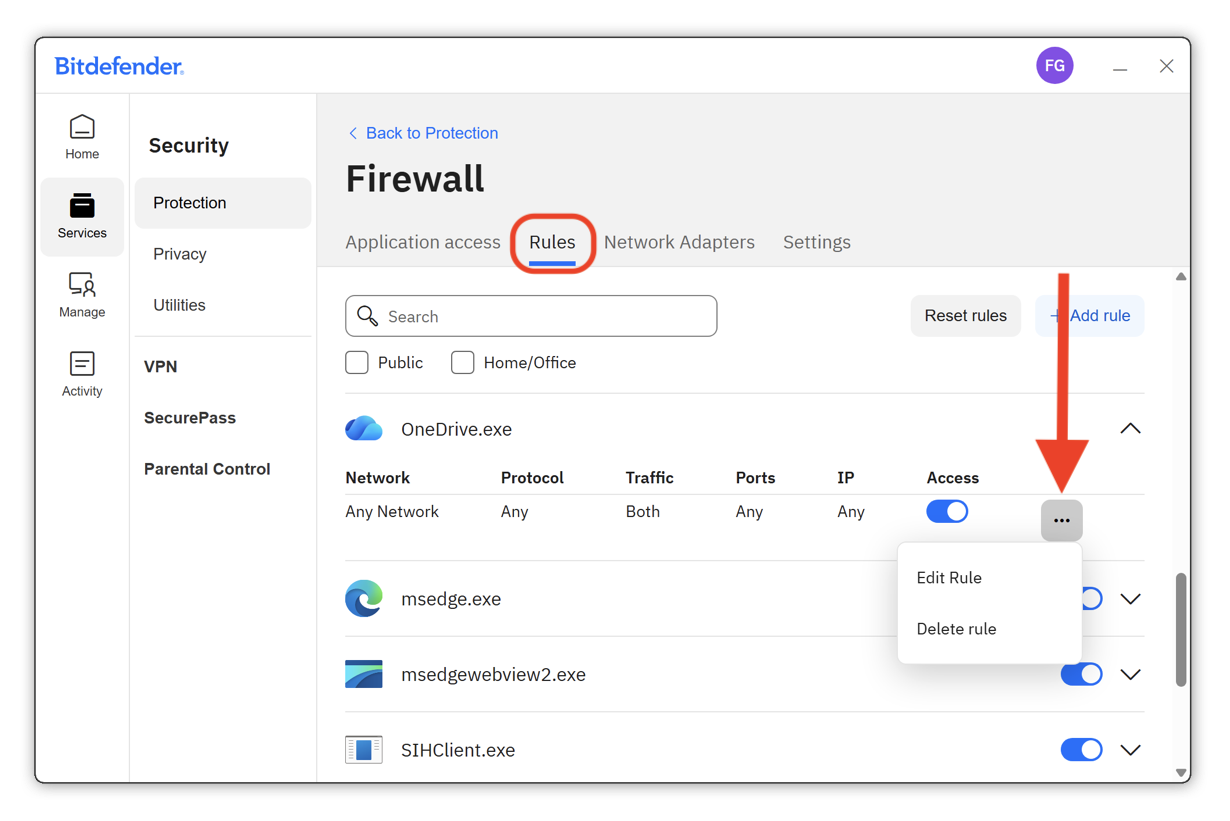Viewport: 1230px width, 821px height.
Task: Switch to Application access tab
Action: click(x=422, y=242)
